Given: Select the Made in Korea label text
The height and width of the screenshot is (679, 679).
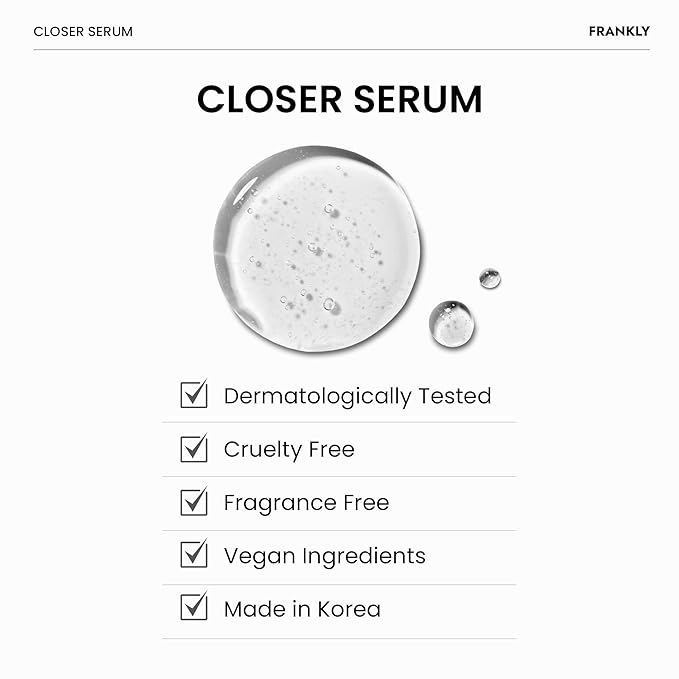Looking at the screenshot, I should [302, 609].
